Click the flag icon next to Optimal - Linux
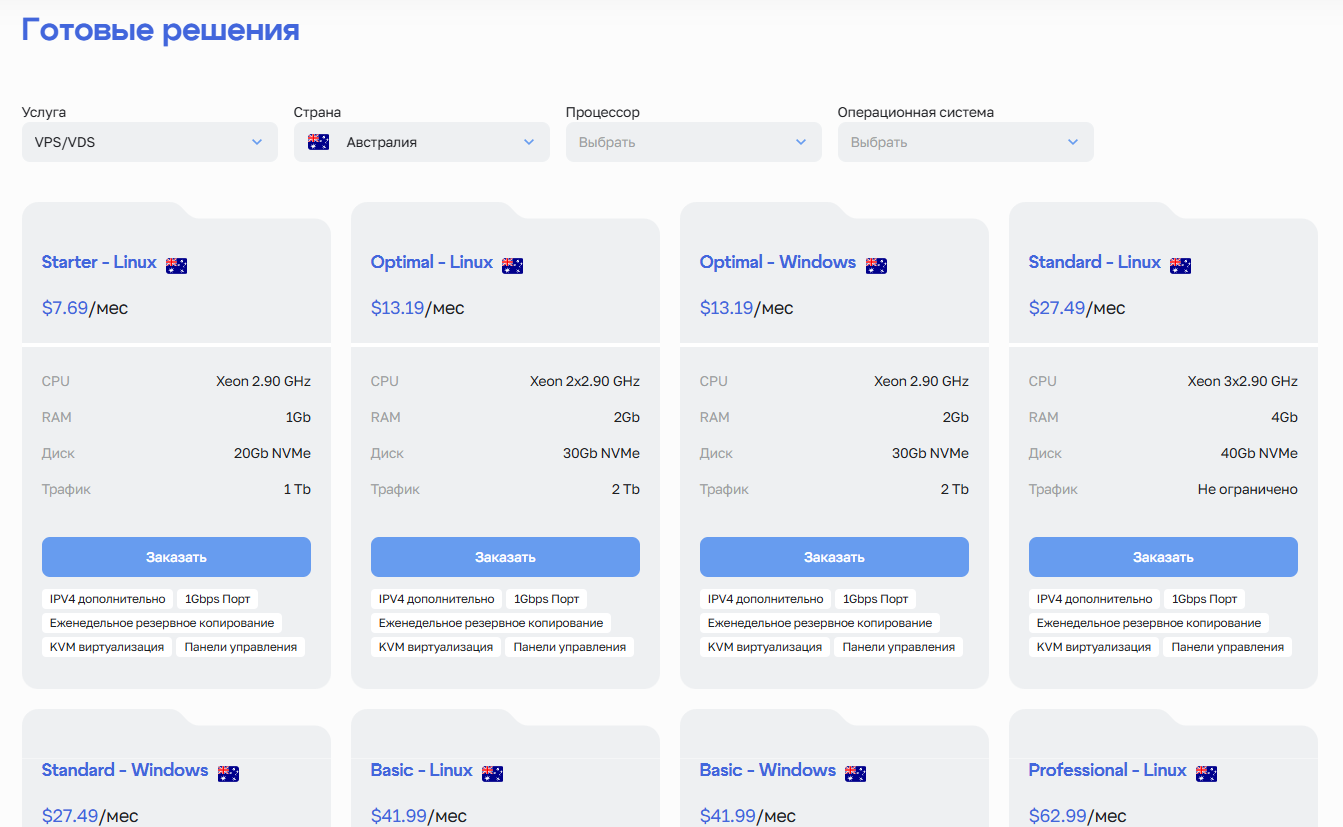Viewport: 1343px width, 827px height. point(512,265)
